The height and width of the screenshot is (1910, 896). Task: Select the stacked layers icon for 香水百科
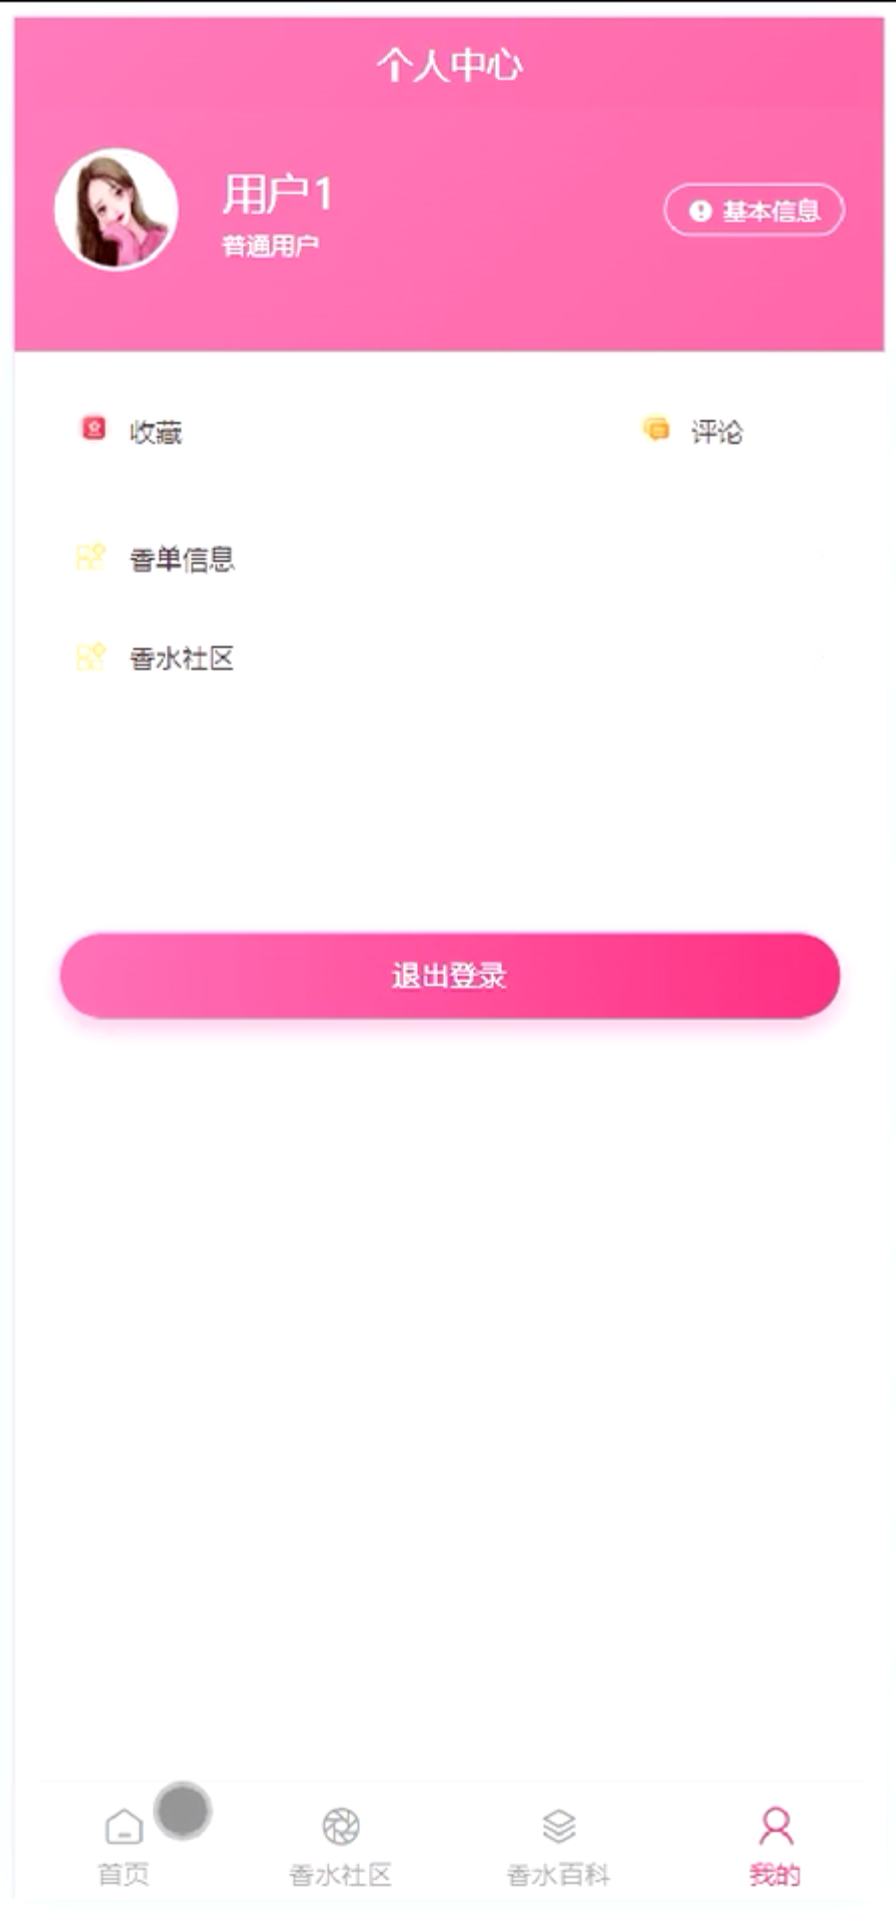coord(558,1825)
